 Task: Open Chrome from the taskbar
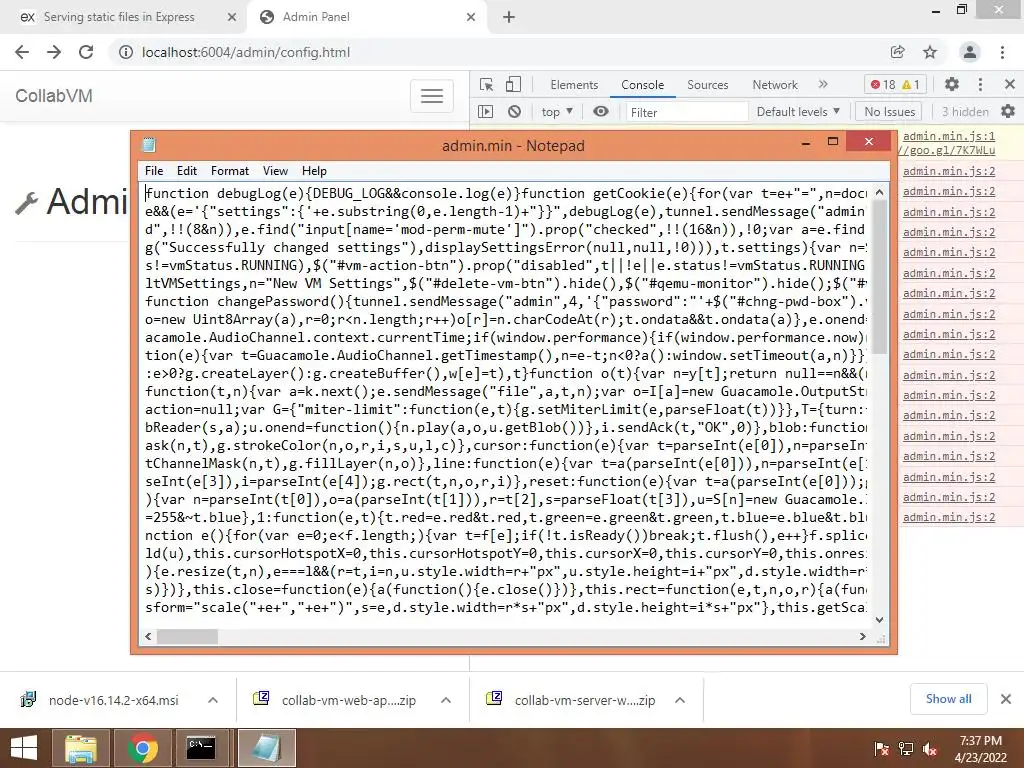tap(143, 748)
